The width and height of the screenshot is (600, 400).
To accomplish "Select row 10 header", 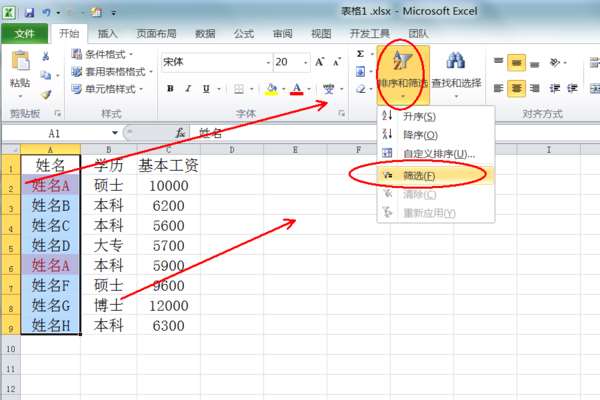I will click(x=11, y=349).
